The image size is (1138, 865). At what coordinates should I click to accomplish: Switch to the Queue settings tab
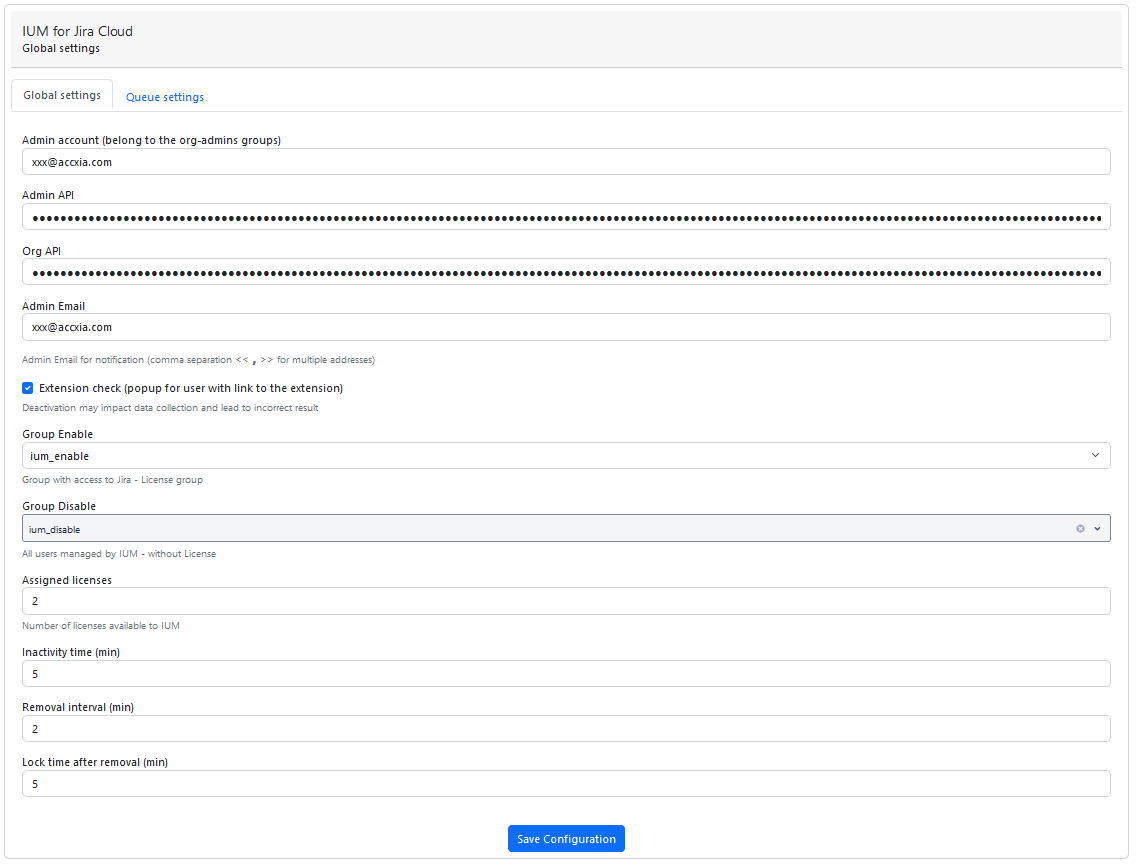coord(165,97)
